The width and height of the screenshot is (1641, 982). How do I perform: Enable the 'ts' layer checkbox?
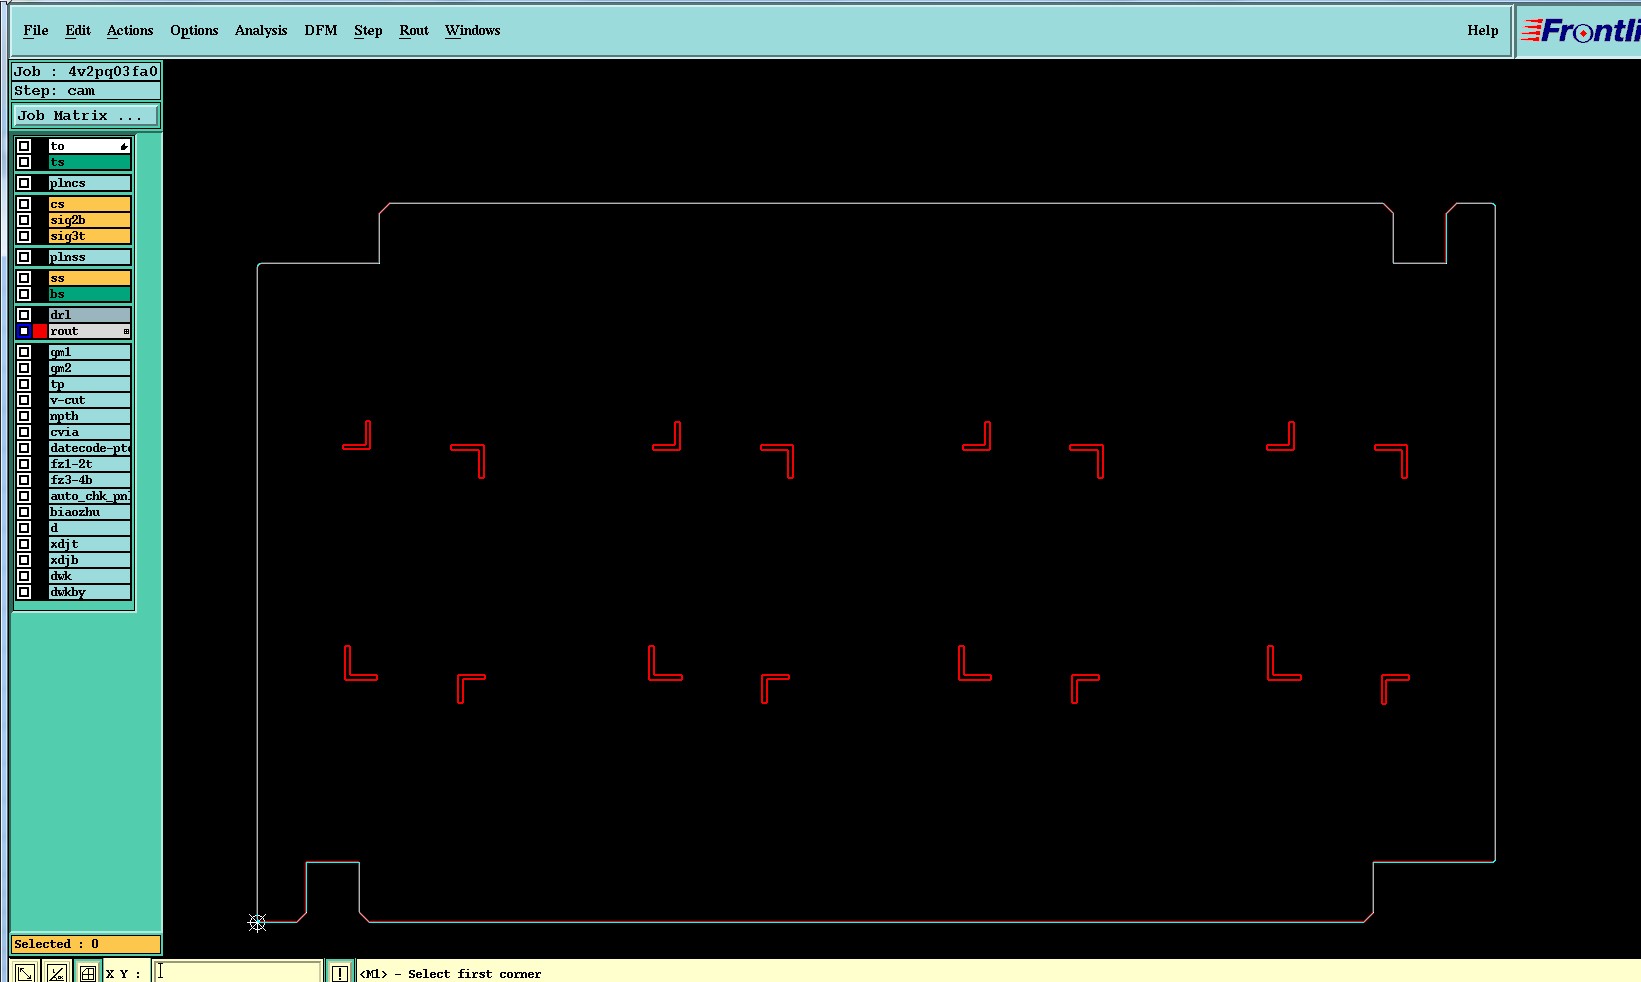[x=24, y=162]
